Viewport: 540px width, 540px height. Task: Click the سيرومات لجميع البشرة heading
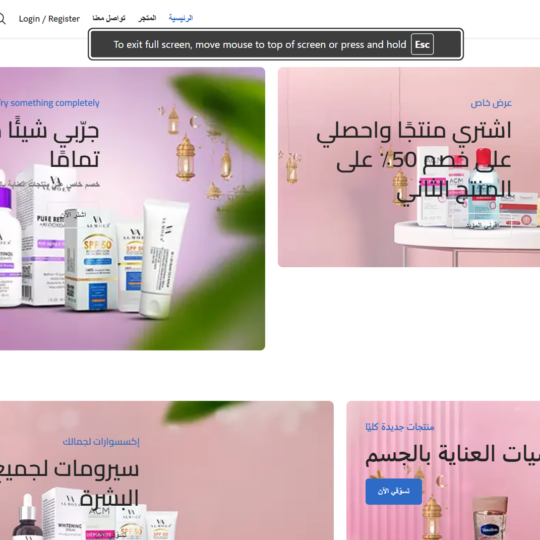70,483
